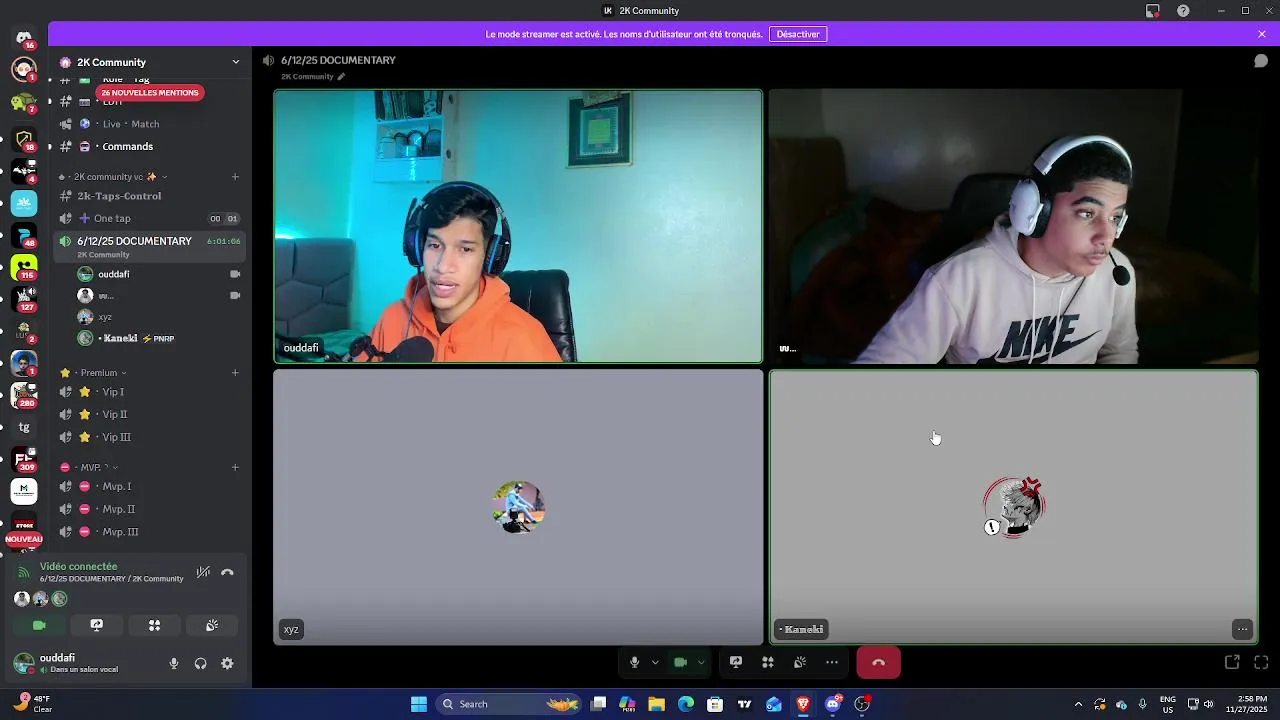Join the Vip III voice channel
The width and height of the screenshot is (1280, 720).
tap(150, 437)
